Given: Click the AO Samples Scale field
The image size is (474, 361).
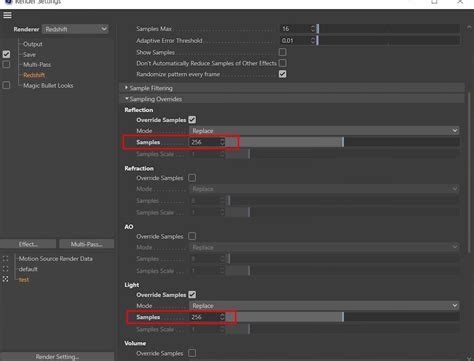Looking at the screenshot, I should tap(205, 271).
